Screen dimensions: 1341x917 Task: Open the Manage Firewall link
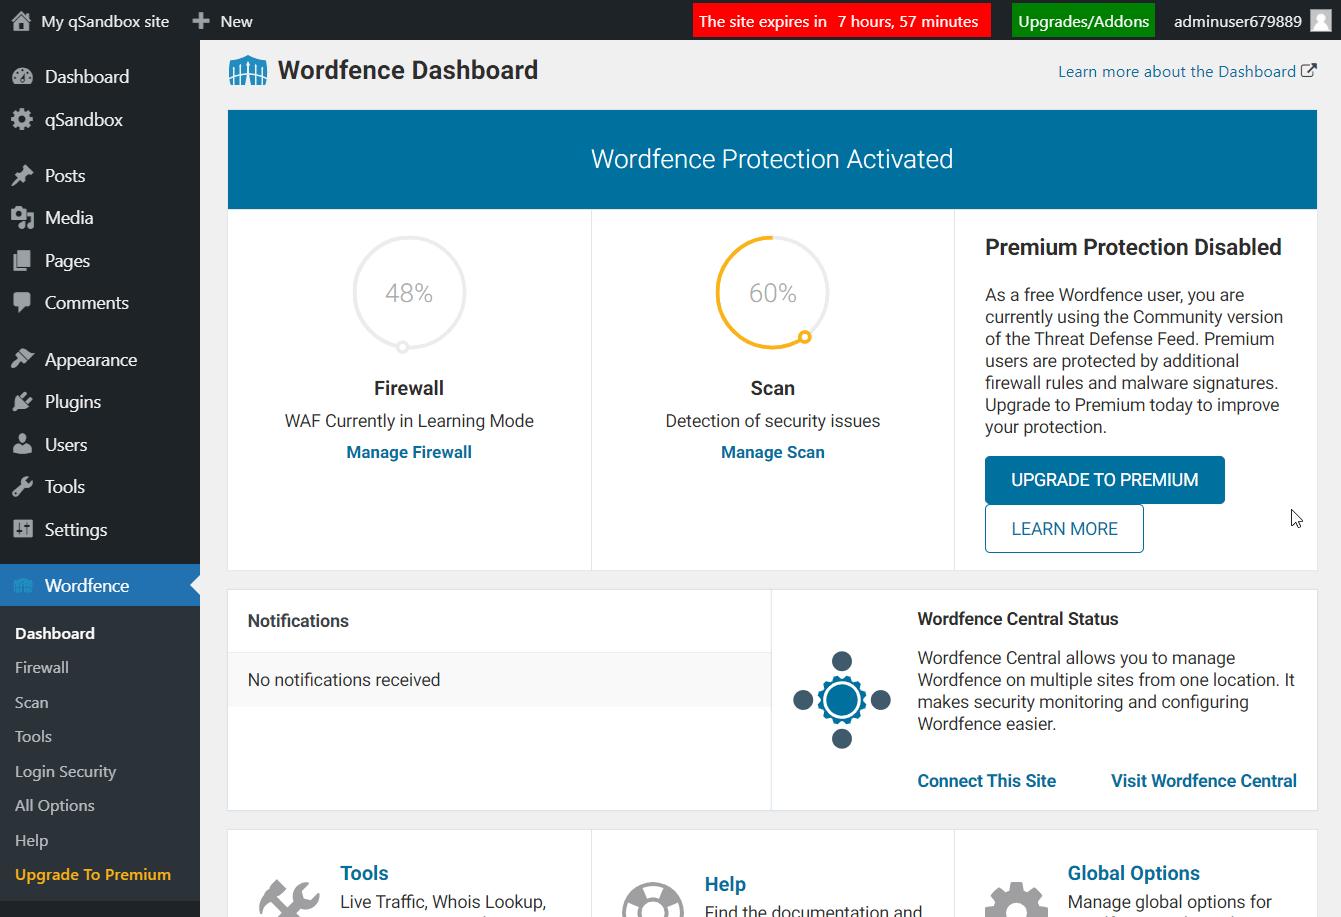coord(409,452)
